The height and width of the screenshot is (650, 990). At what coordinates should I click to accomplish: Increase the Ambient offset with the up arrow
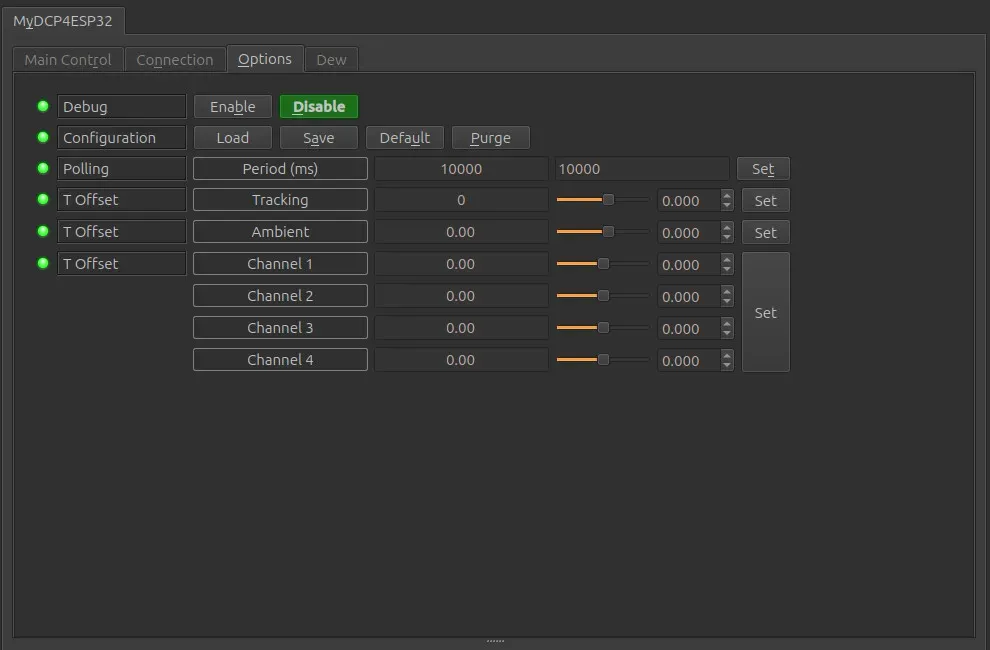coord(727,227)
